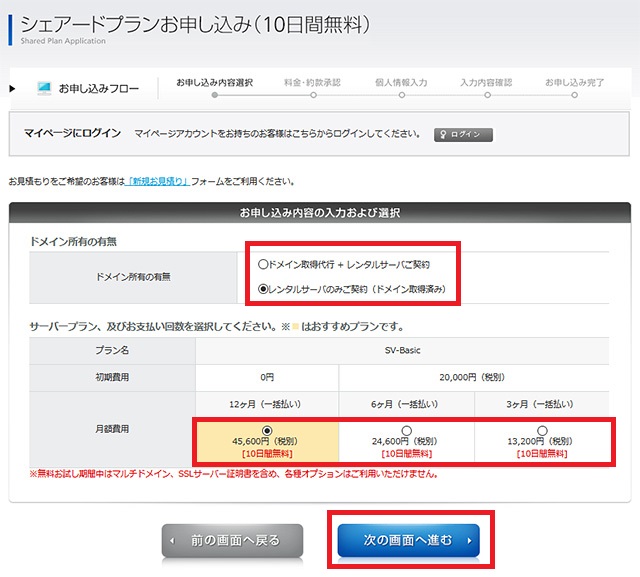640x577 pixels.
Task: Click the 0円 initial fee cell
Action: 267,377
